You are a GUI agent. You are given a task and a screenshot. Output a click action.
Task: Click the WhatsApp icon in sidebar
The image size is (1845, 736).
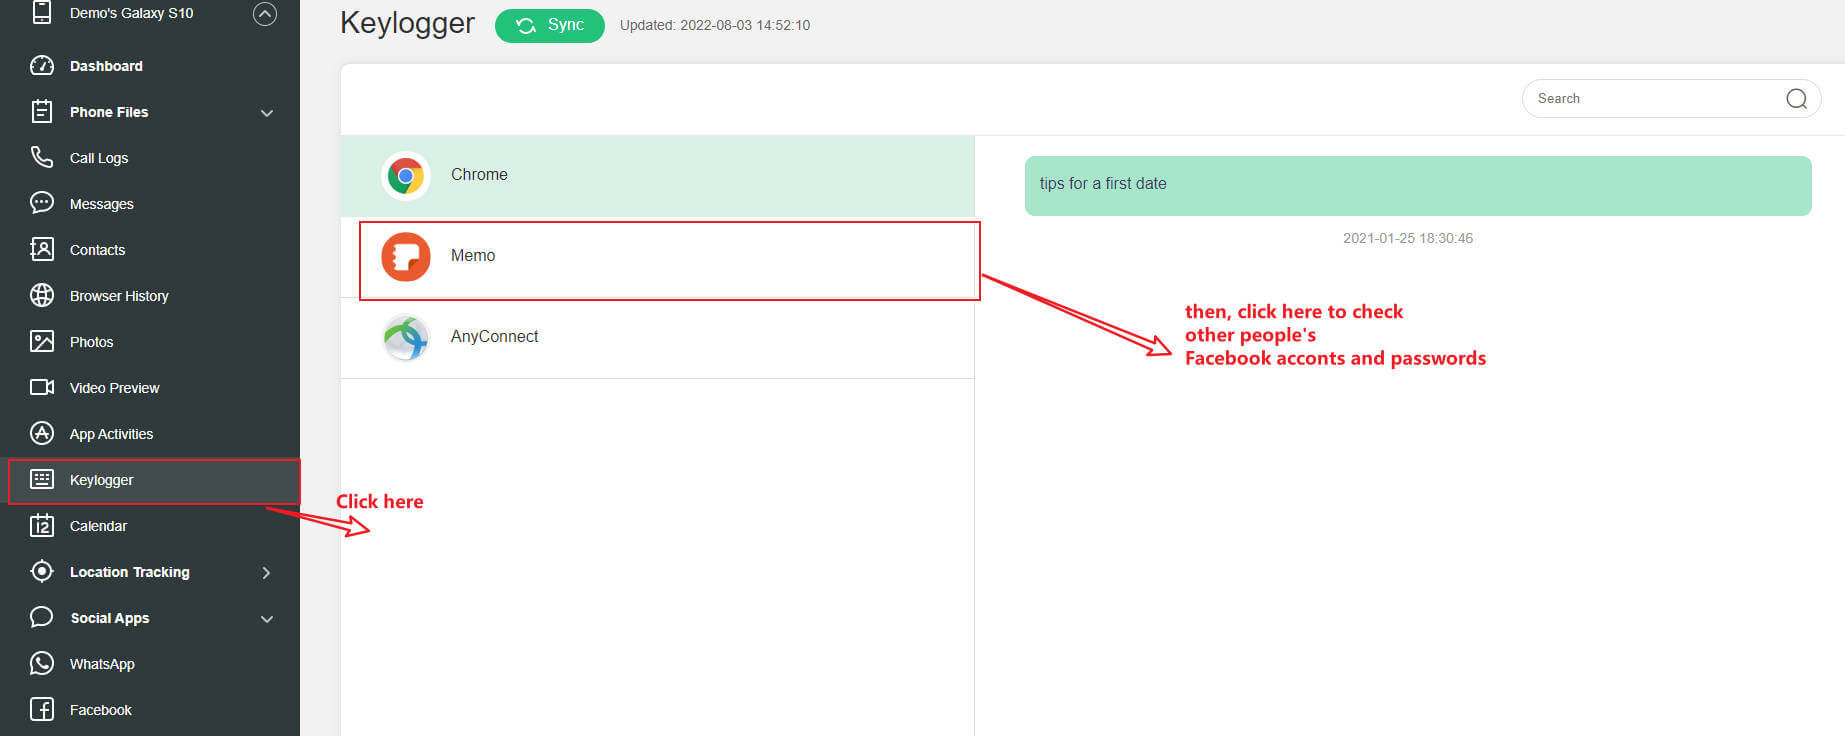point(42,663)
